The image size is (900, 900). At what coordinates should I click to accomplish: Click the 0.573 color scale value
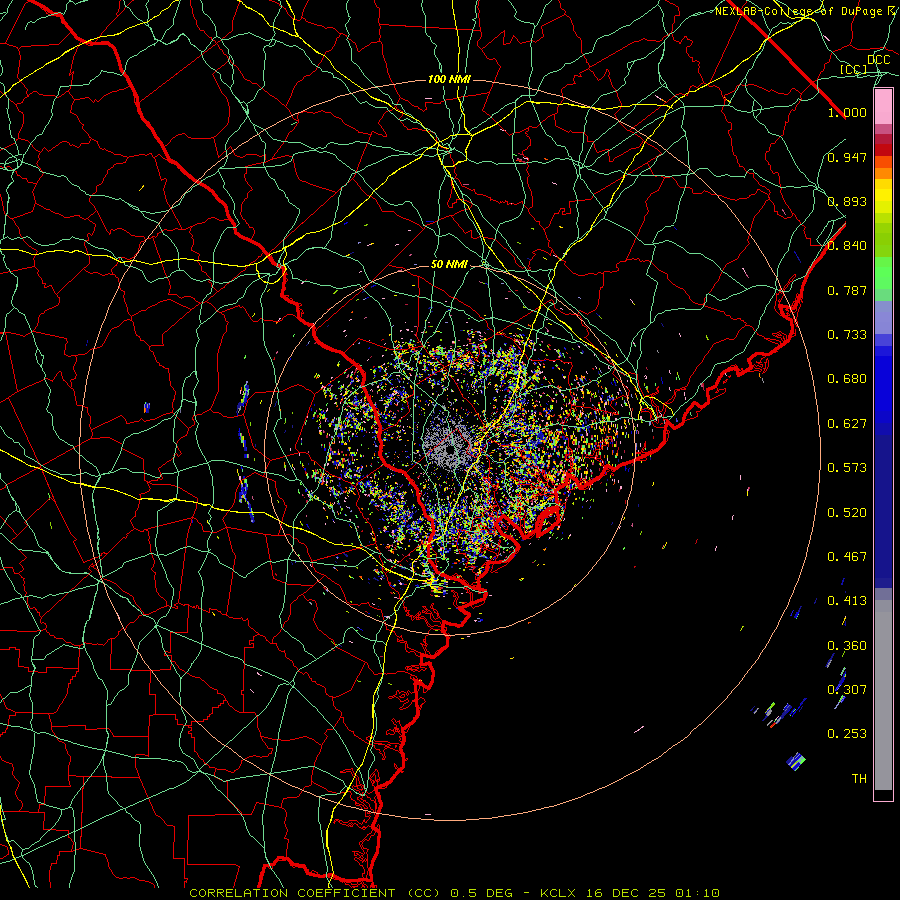tap(847, 468)
